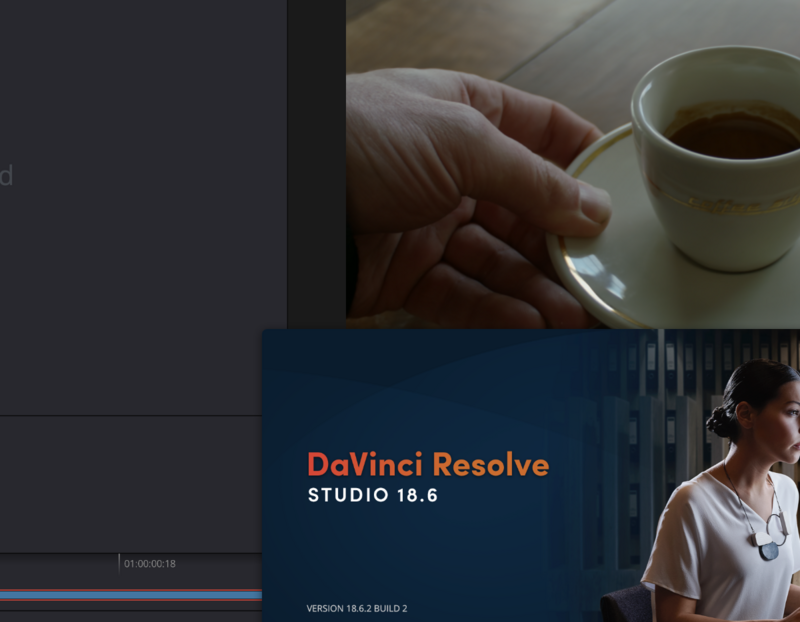Click the orange "DaVinci Resolve" splash title

tap(428, 464)
